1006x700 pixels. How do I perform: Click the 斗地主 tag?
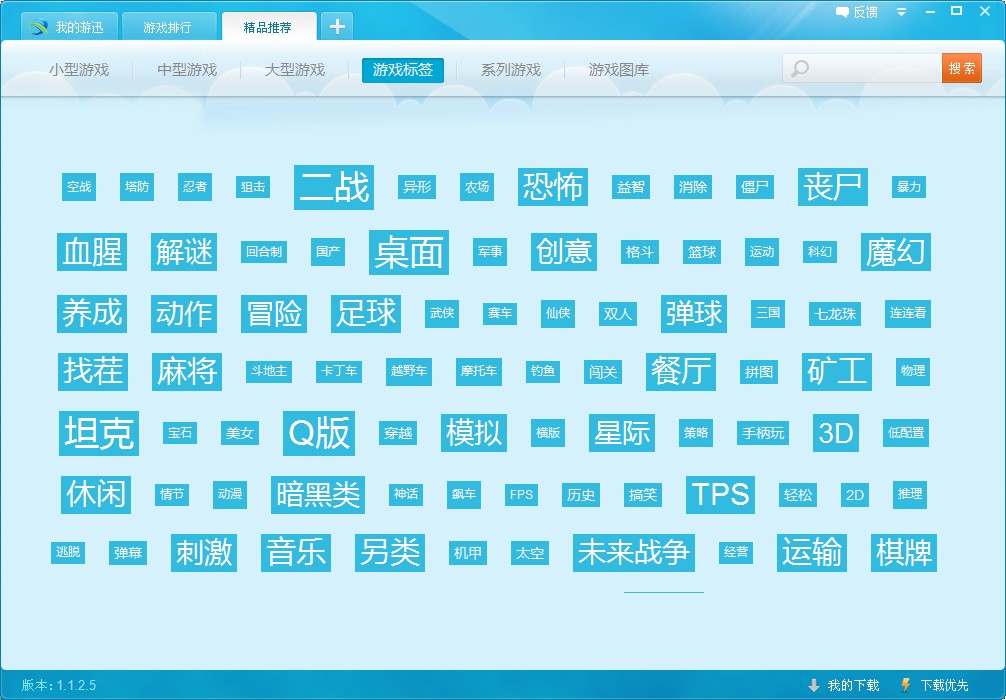(269, 371)
